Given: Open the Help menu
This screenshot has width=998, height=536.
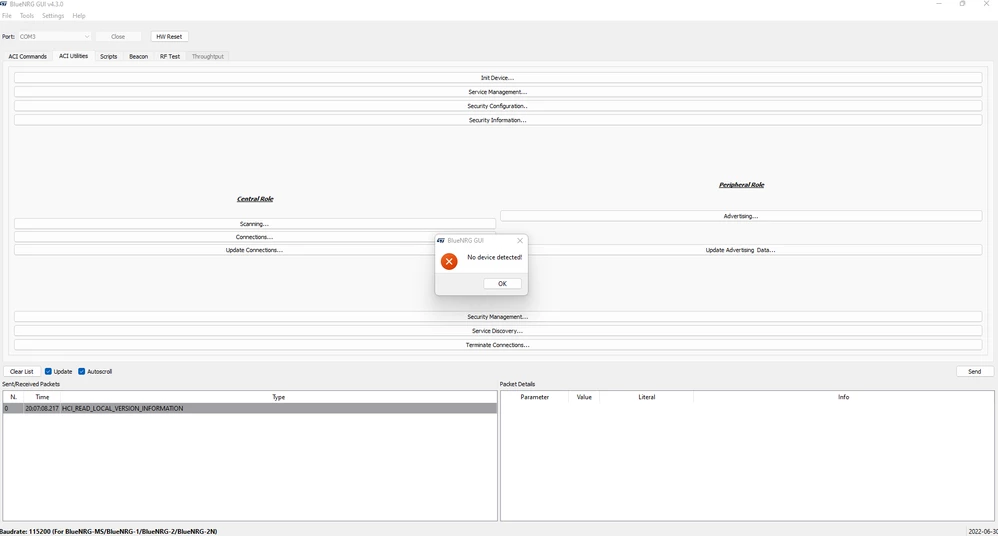Looking at the screenshot, I should pyautogui.click(x=79, y=16).
